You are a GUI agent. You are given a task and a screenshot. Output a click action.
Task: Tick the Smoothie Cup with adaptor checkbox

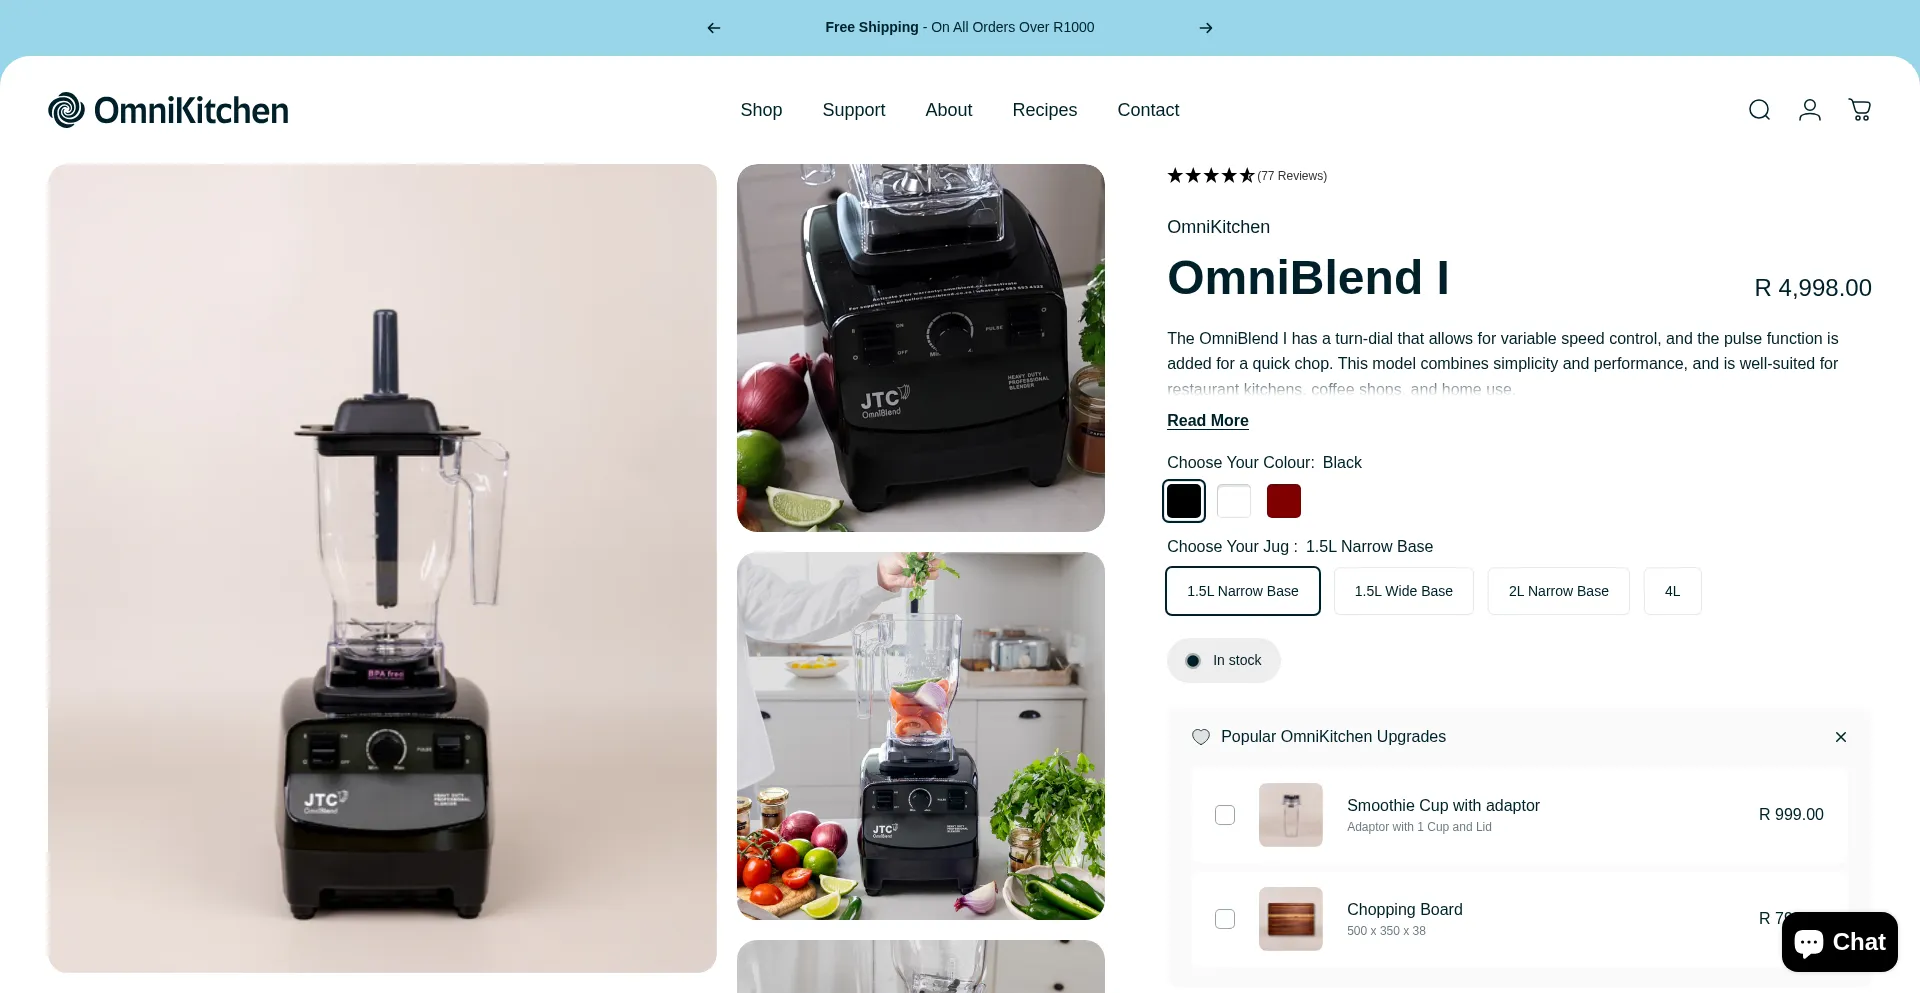[x=1225, y=815]
